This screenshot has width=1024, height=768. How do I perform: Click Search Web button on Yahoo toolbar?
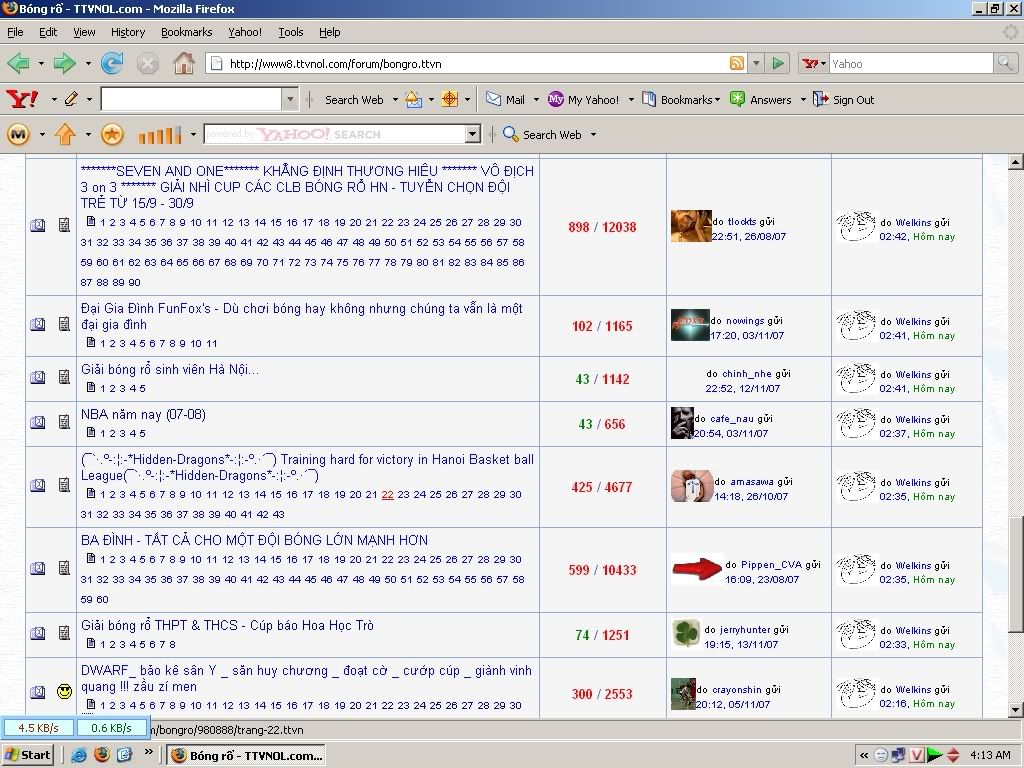354,99
